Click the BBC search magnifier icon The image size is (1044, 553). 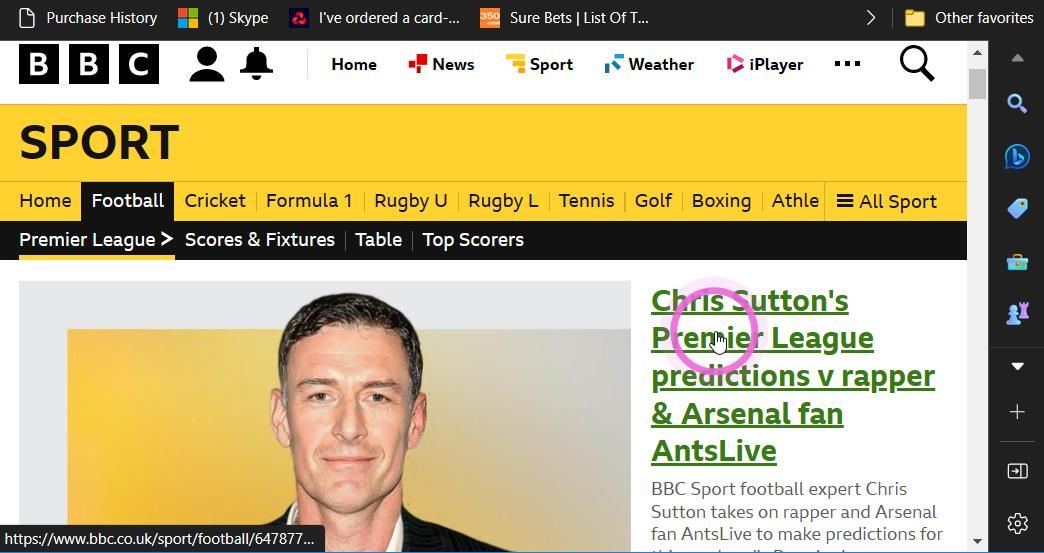[917, 64]
